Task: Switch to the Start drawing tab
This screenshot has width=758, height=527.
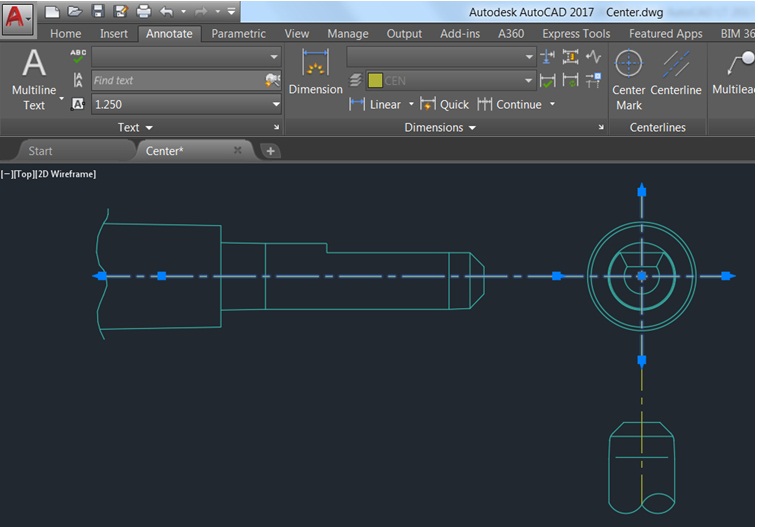Action: (x=40, y=151)
